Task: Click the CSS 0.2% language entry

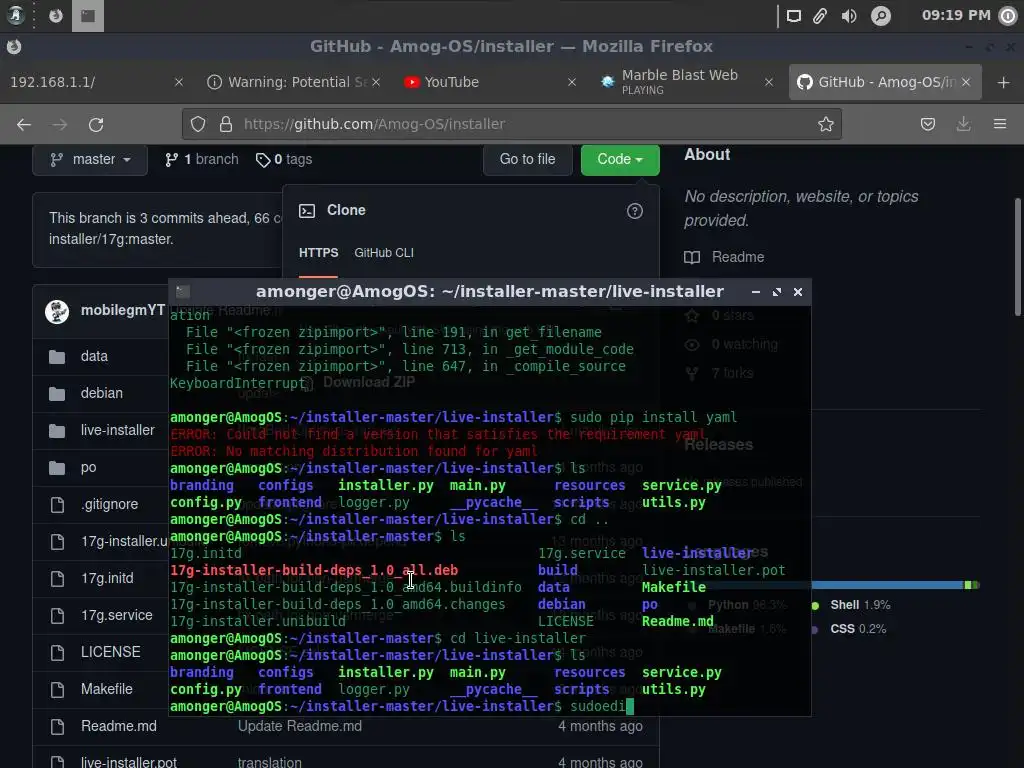Action: [849, 630]
